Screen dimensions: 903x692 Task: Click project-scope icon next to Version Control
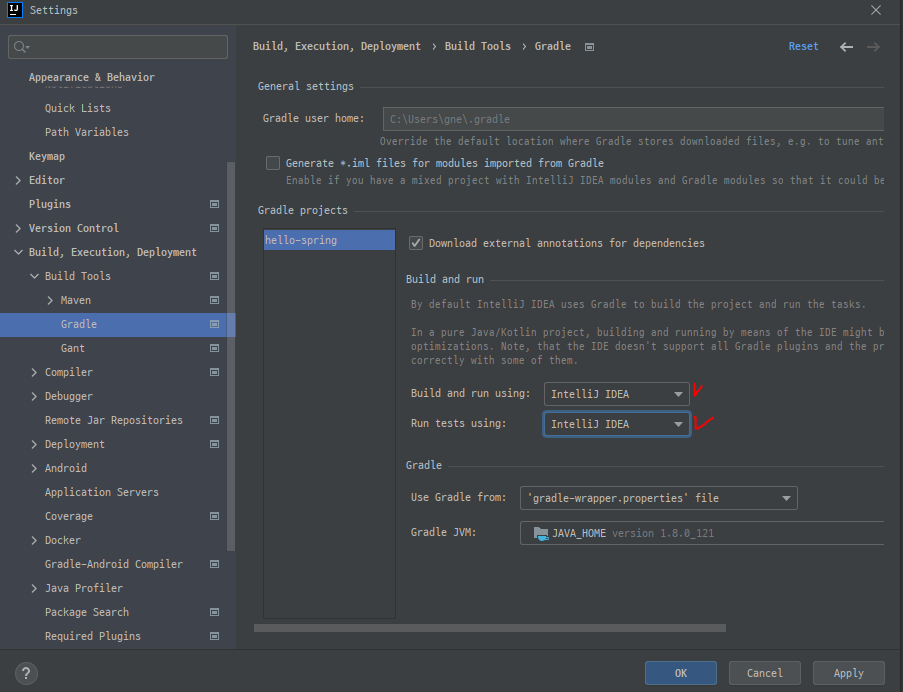(x=214, y=229)
